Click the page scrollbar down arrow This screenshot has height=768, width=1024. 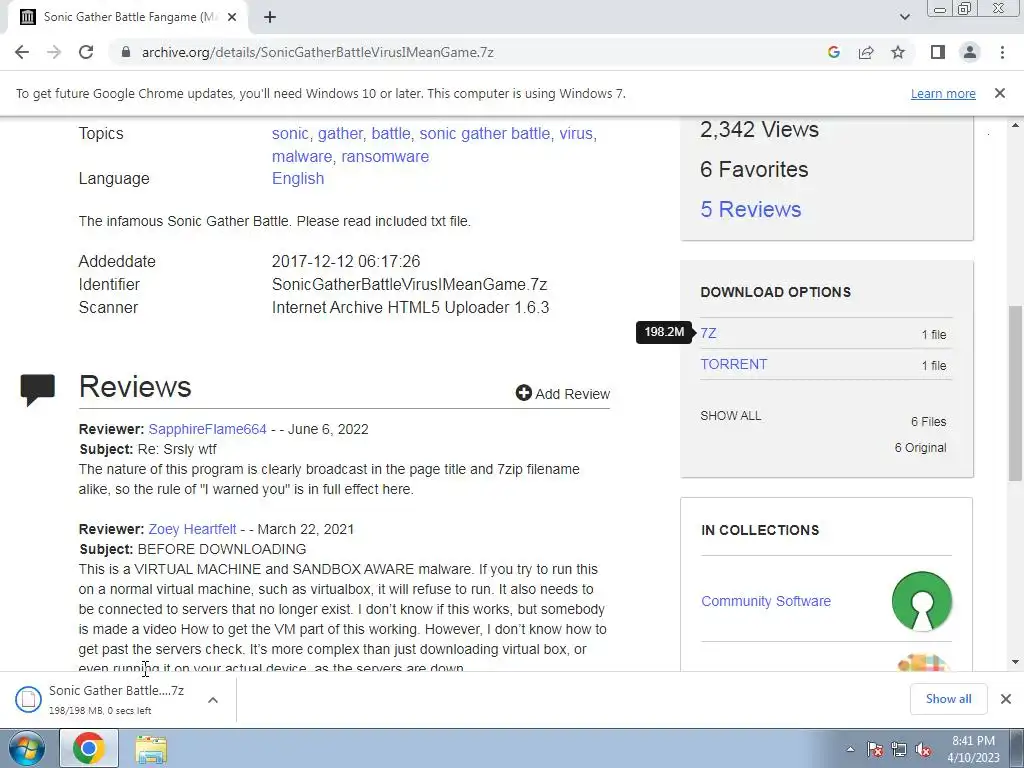[x=1016, y=662]
